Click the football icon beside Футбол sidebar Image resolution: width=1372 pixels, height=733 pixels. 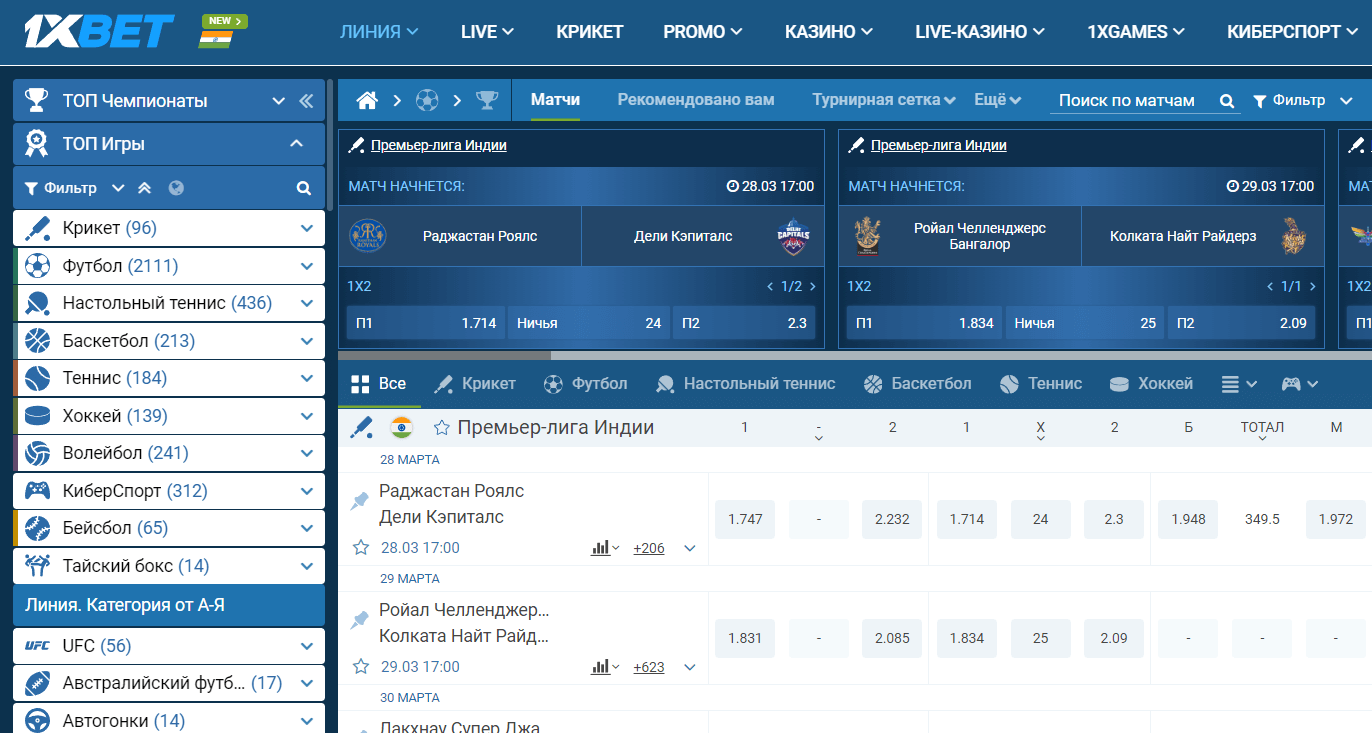click(x=37, y=266)
